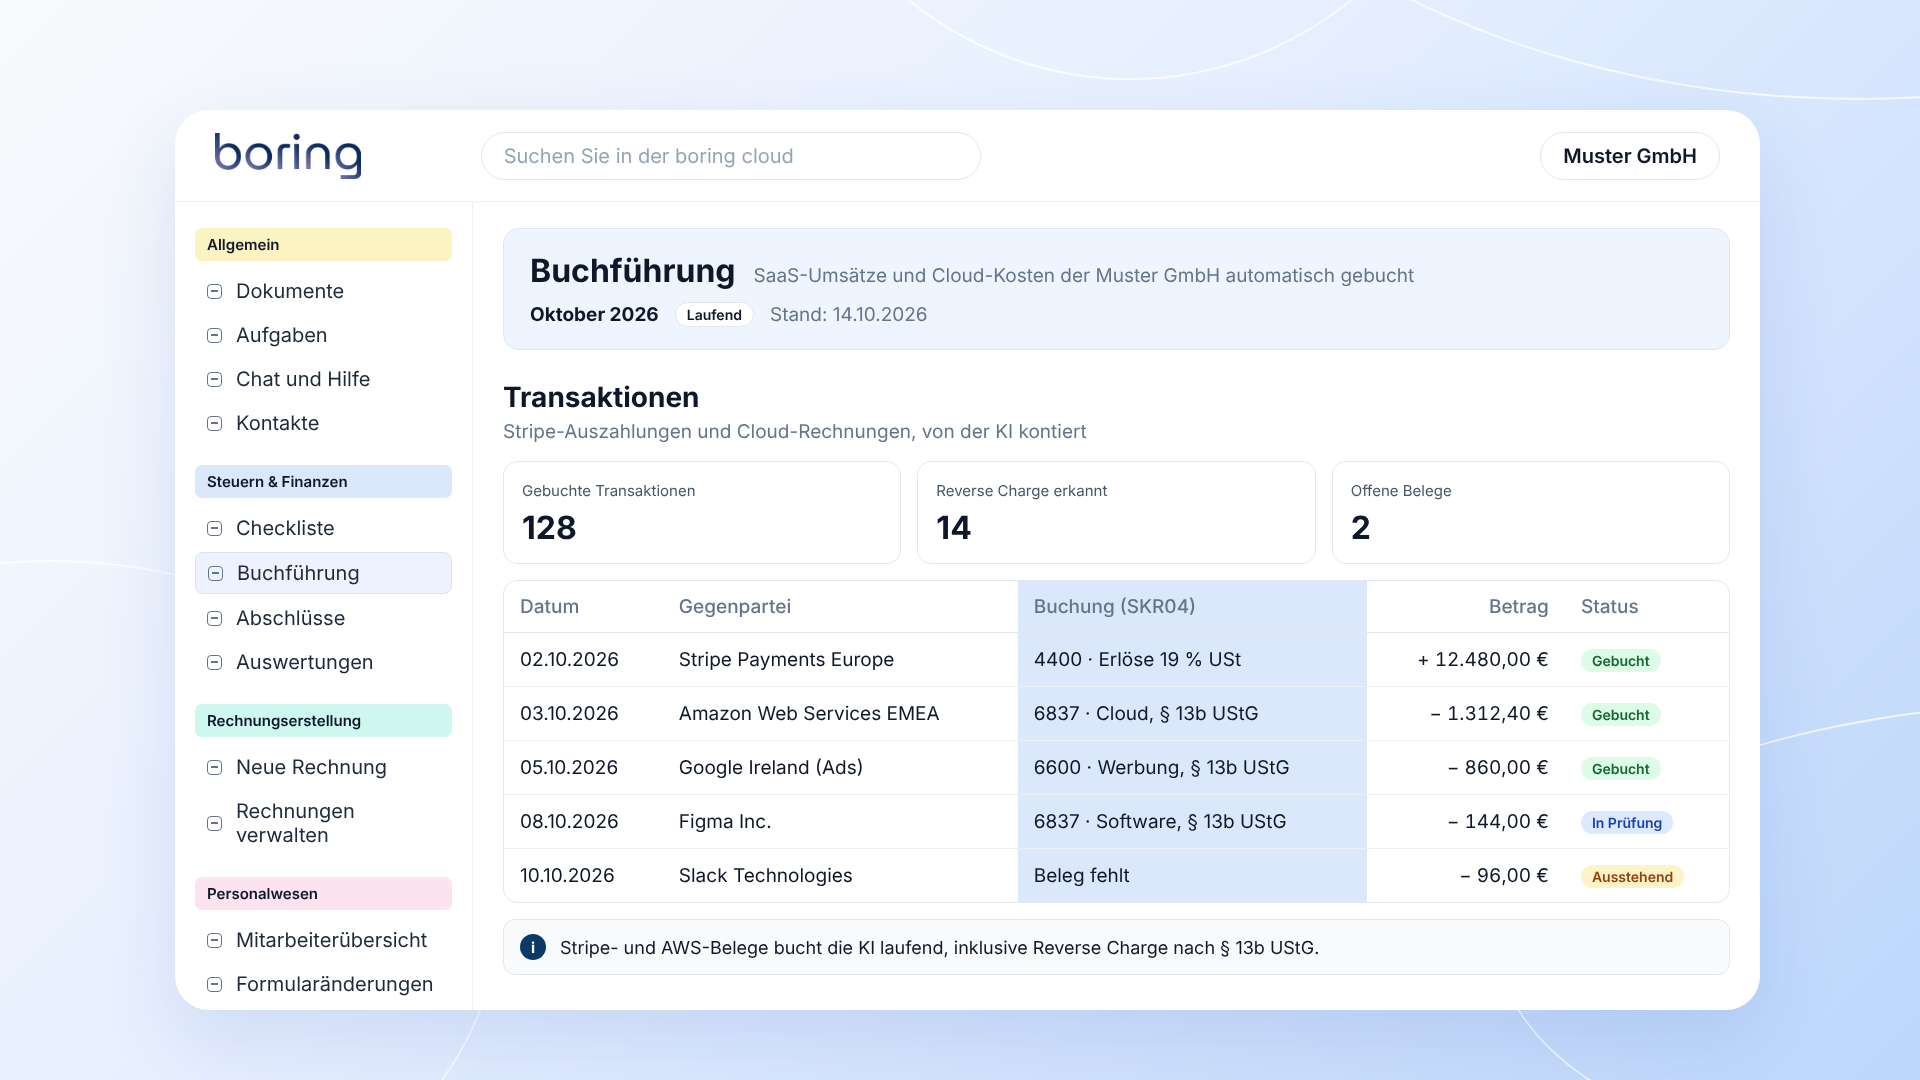Click the icon beside Checkliste
This screenshot has height=1080, width=1920.
point(214,528)
